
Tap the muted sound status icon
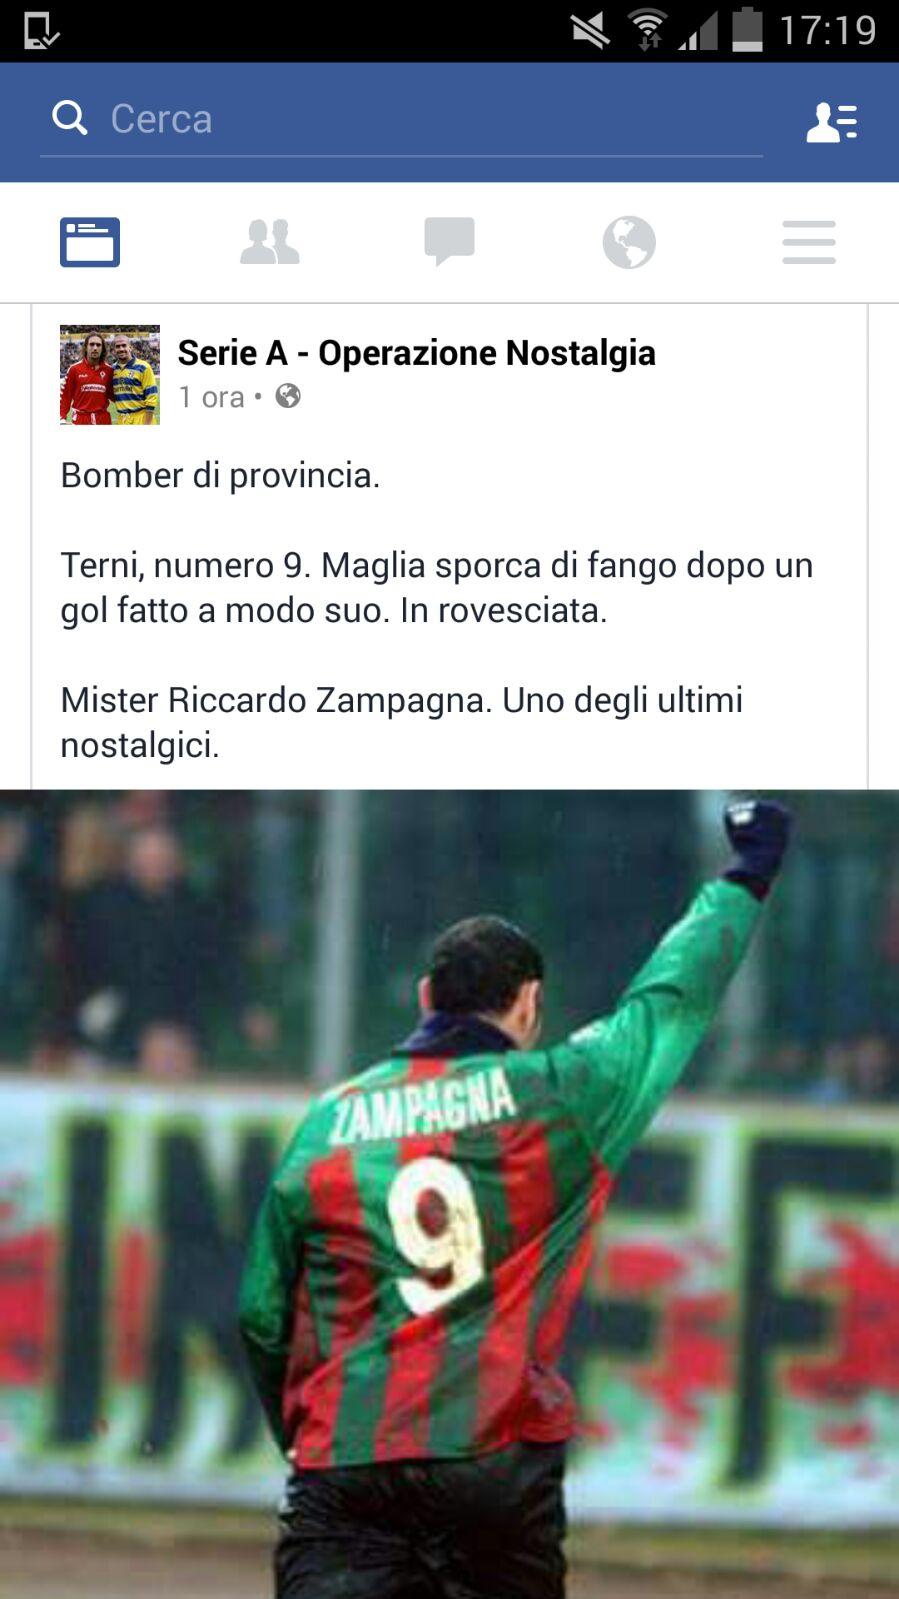pyautogui.click(x=590, y=31)
